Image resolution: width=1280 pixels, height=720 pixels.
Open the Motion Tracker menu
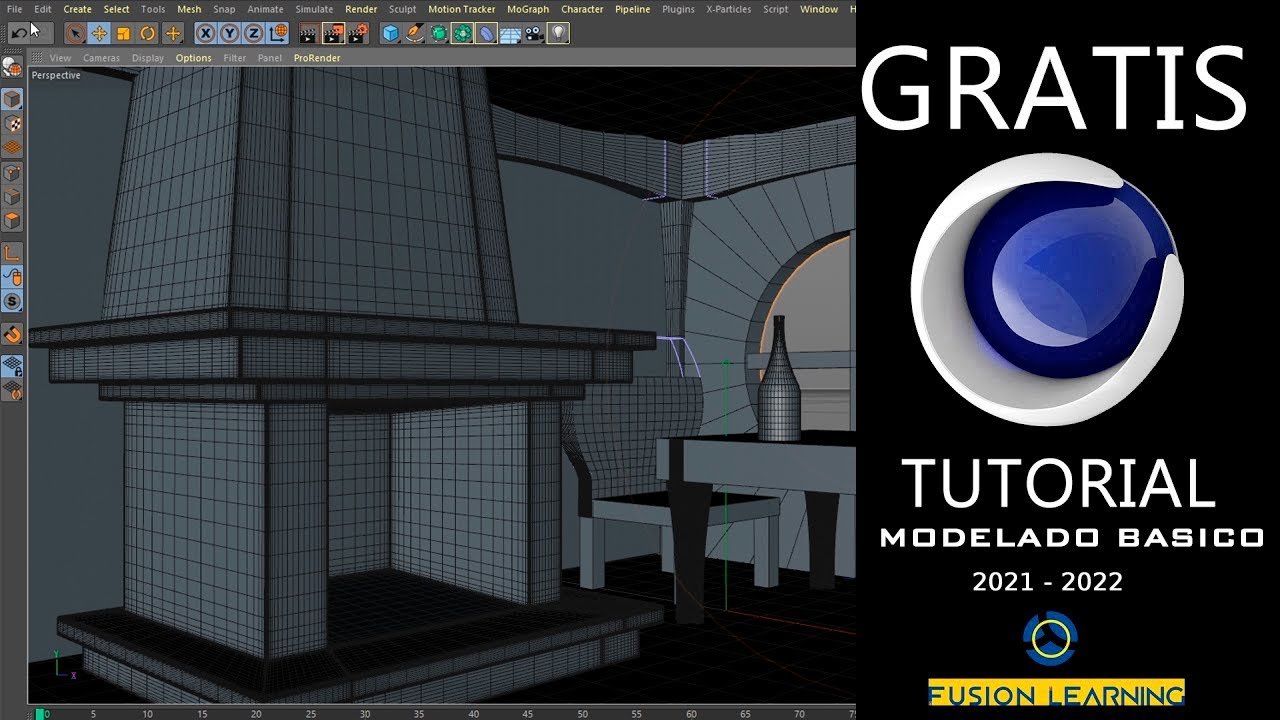pyautogui.click(x=461, y=9)
